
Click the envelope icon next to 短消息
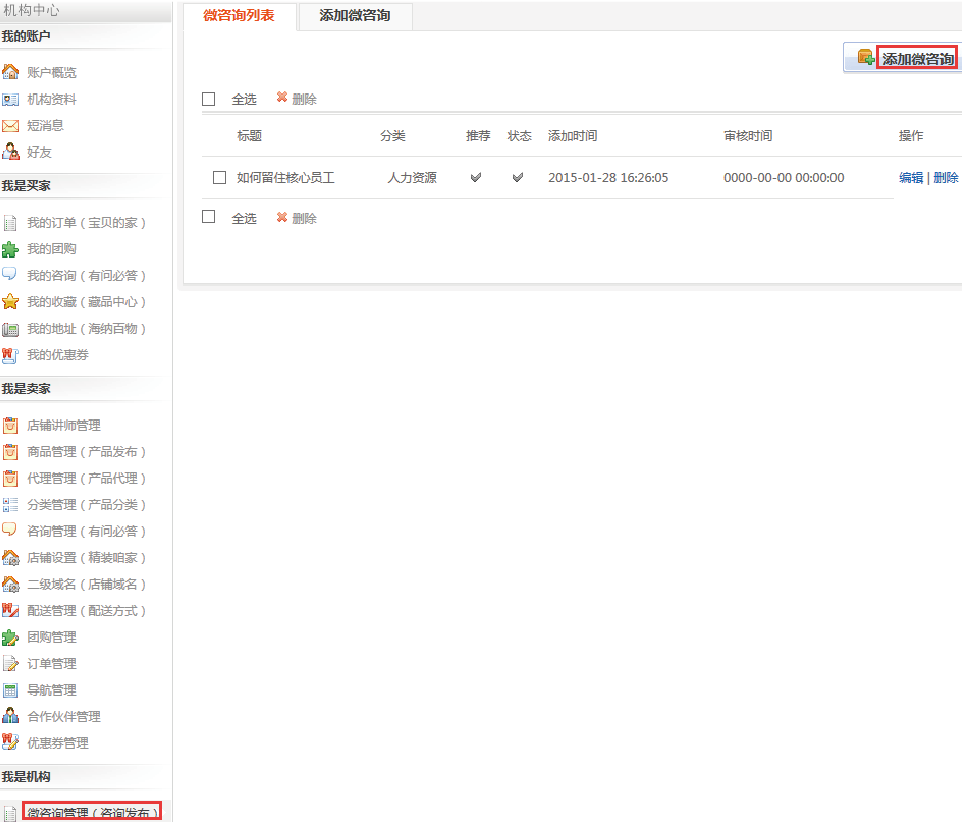[11, 126]
